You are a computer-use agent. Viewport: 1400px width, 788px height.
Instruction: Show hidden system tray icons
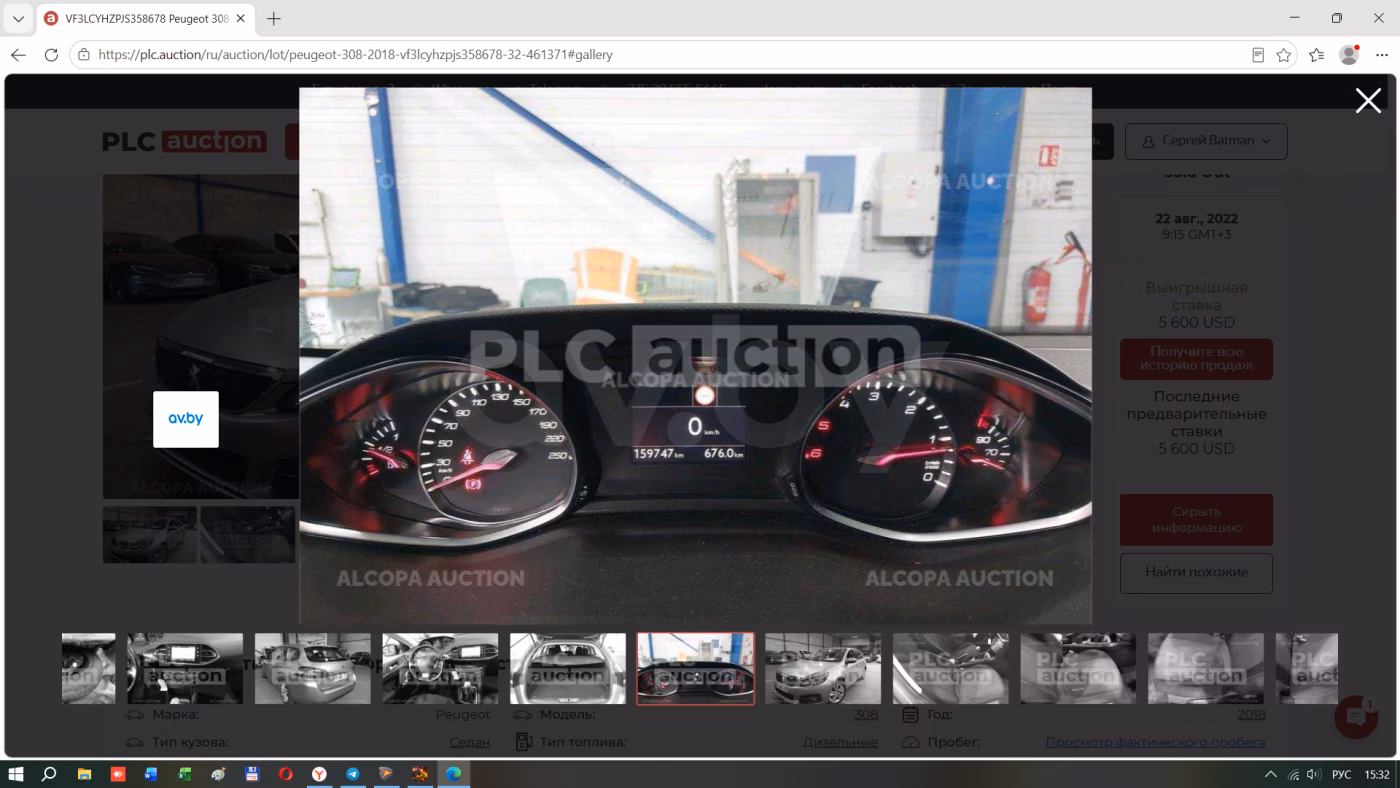(1271, 774)
